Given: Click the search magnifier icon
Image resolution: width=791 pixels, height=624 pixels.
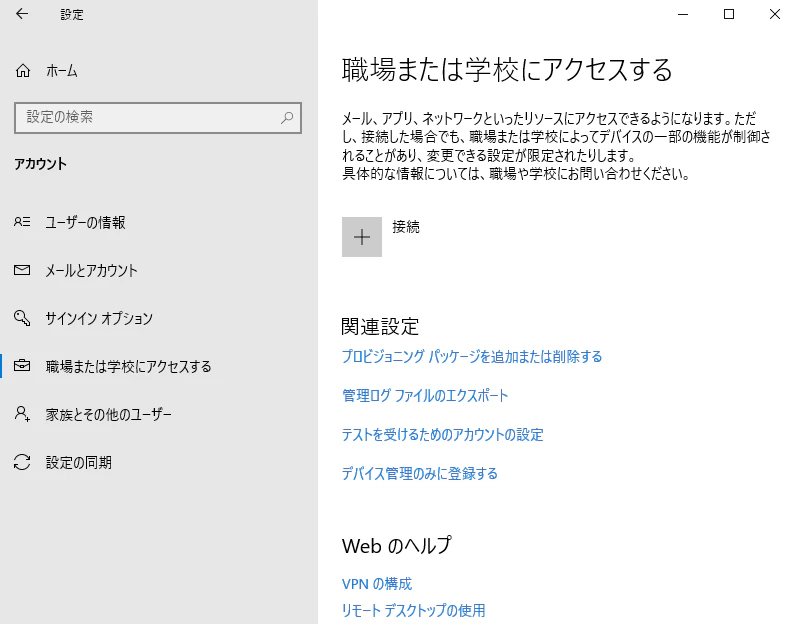Looking at the screenshot, I should 287,118.
